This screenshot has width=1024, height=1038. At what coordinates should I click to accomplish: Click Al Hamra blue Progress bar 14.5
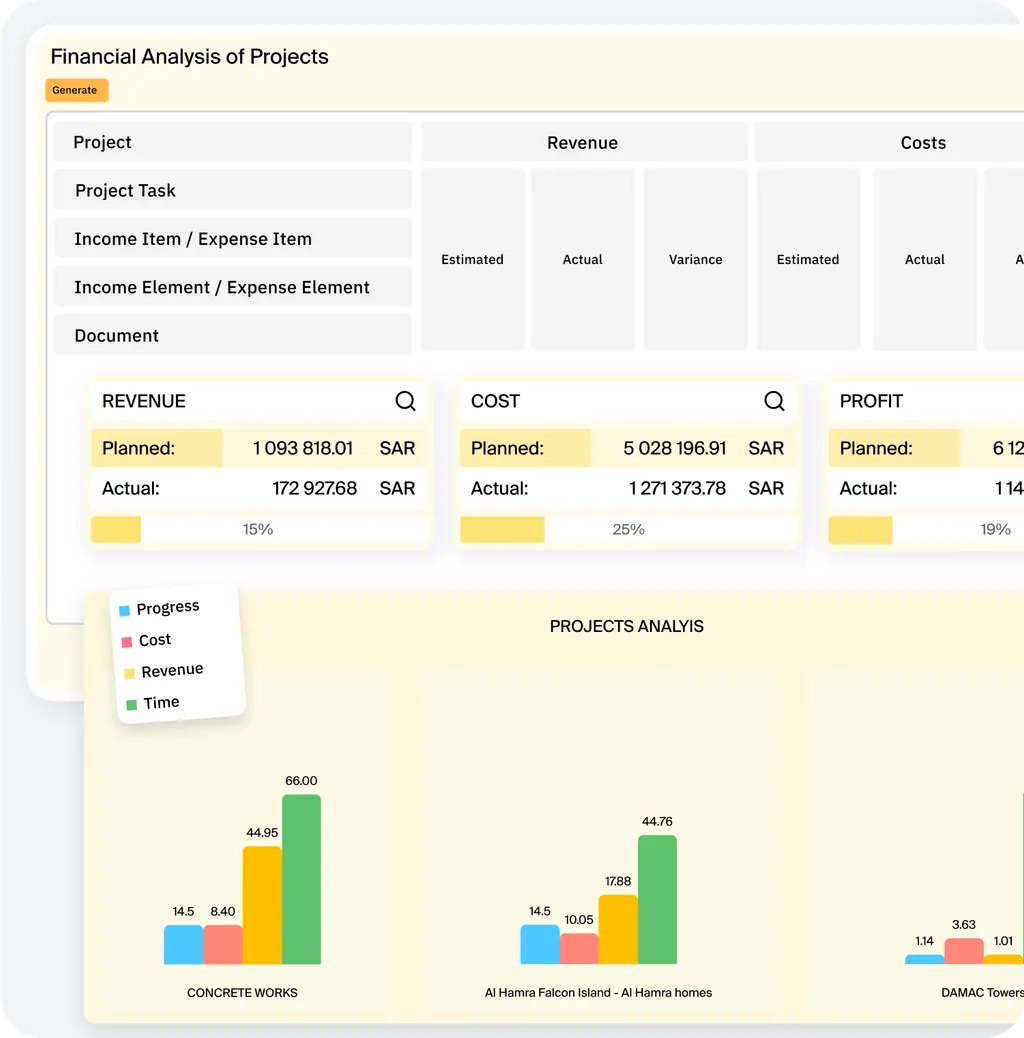(539, 944)
